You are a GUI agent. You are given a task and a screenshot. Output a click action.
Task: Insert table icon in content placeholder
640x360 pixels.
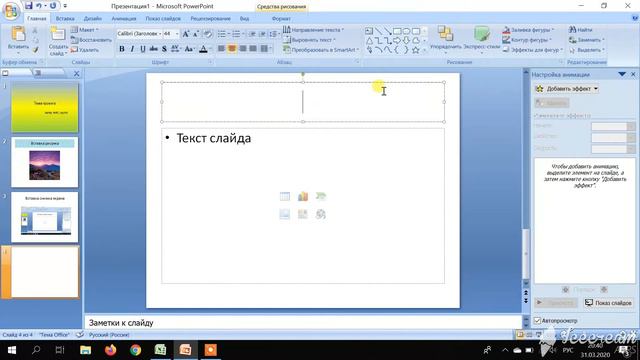click(x=285, y=196)
